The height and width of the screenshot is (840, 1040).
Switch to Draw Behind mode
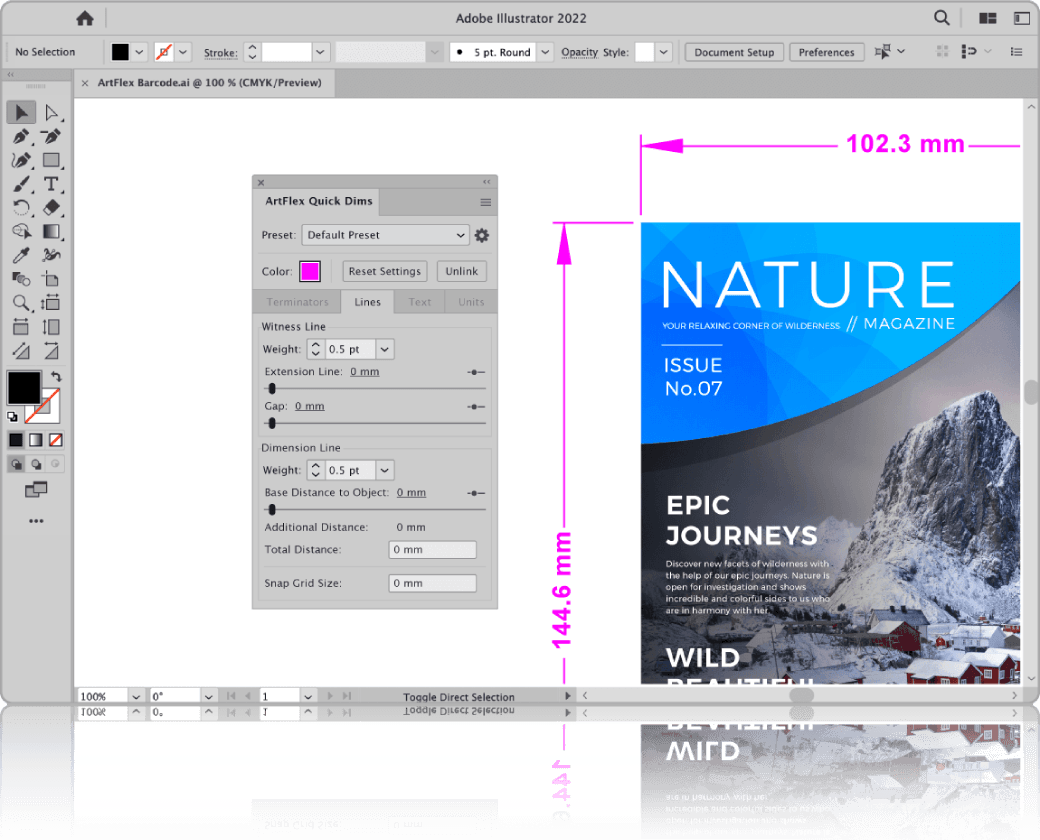point(37,464)
